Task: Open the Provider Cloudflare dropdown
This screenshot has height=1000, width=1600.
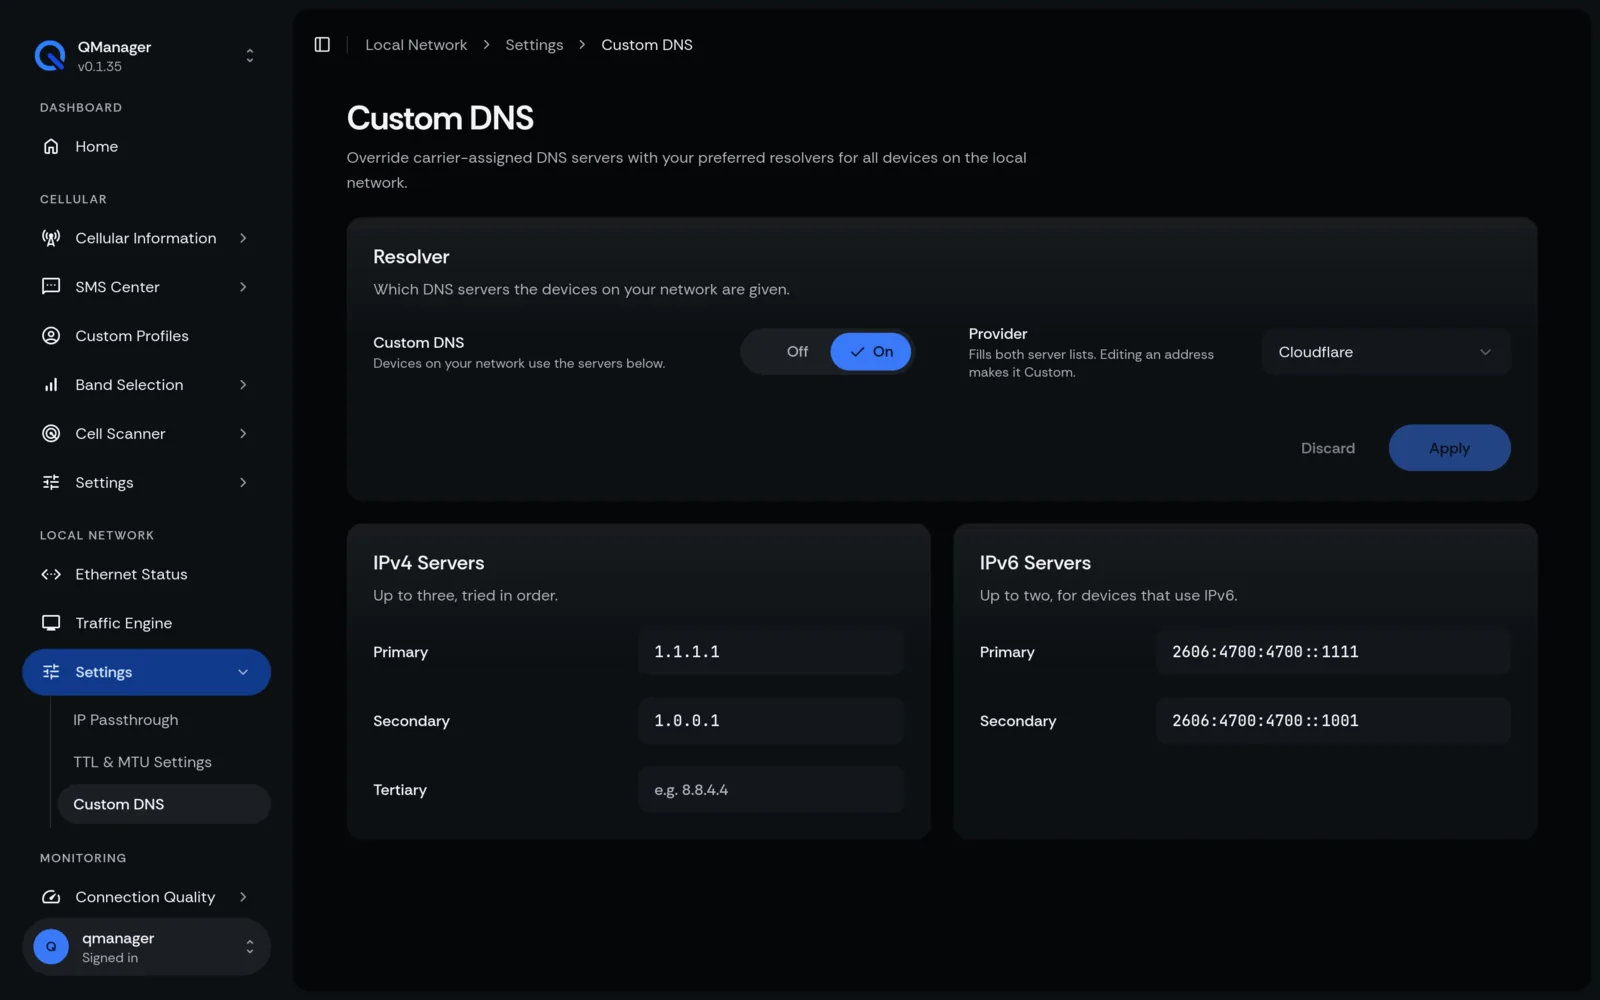Action: (1386, 352)
